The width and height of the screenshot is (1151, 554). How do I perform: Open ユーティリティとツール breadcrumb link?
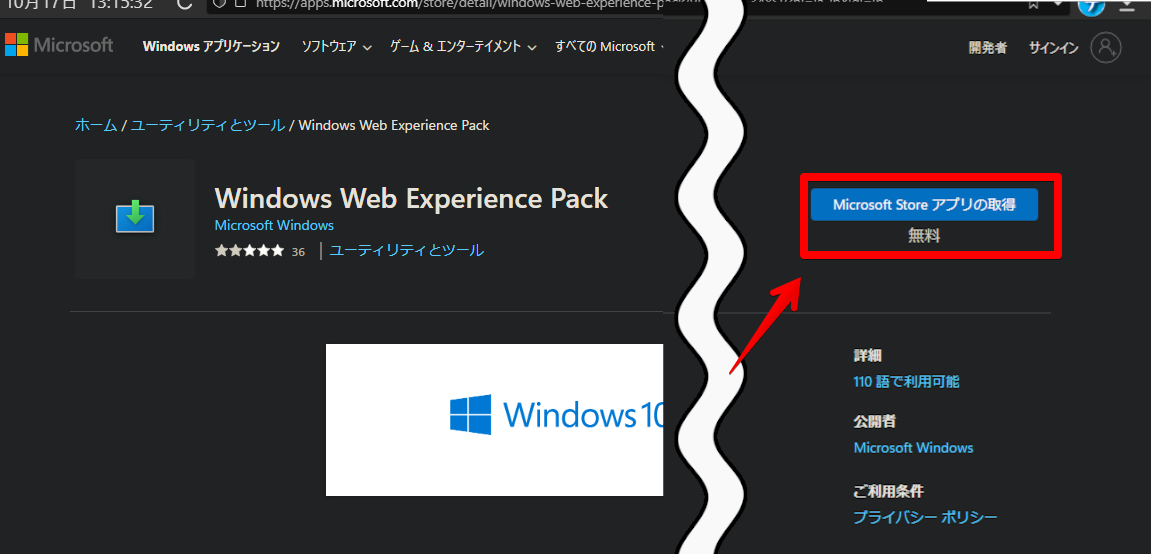click(x=208, y=125)
